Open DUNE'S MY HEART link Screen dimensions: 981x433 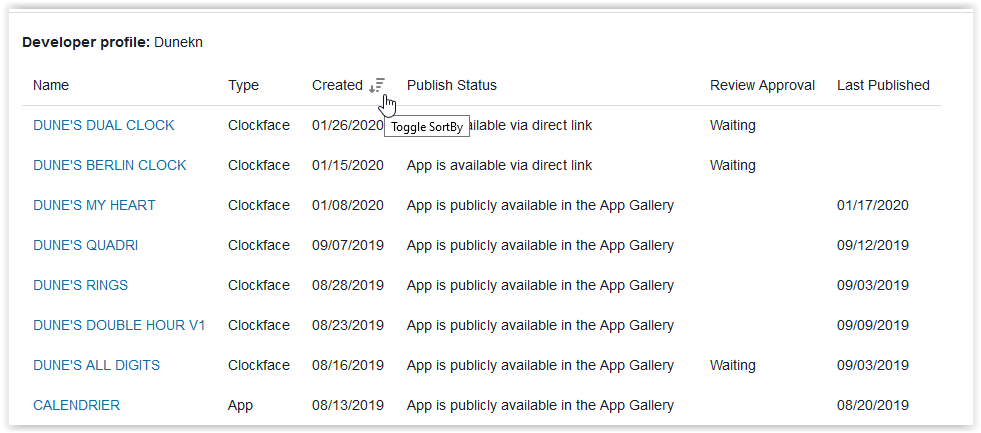[94, 205]
